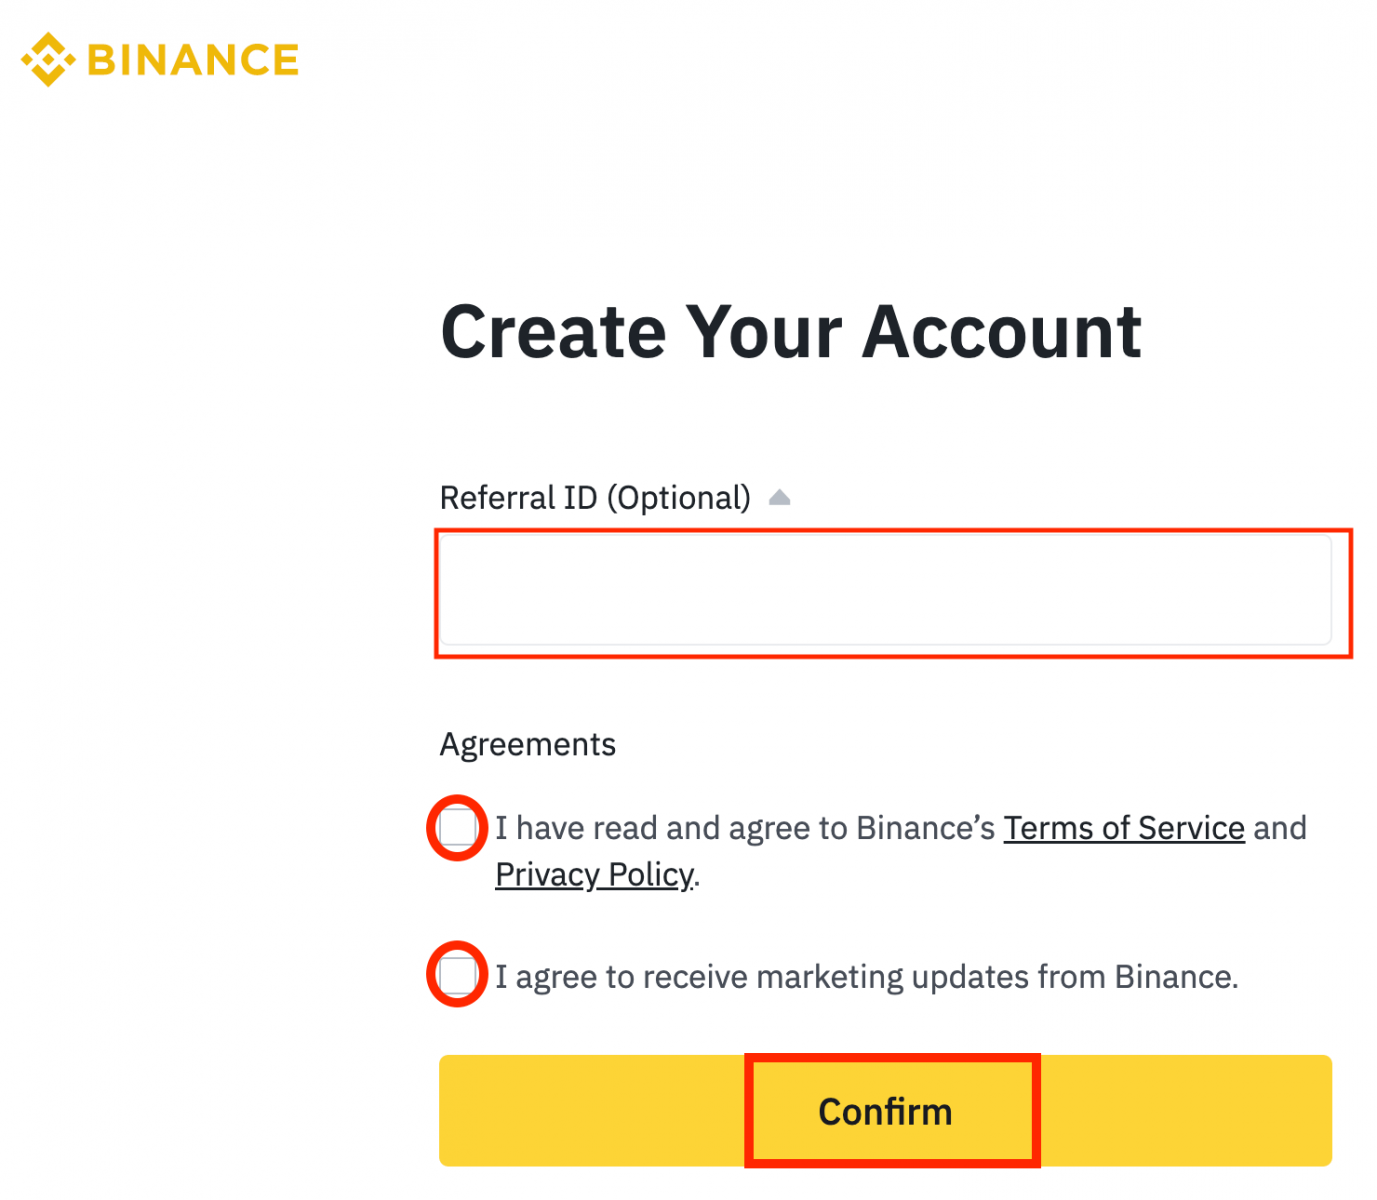Hide the optional referral field using its toggle arrow
Viewport: 1377px width, 1200px height.
[x=779, y=497]
